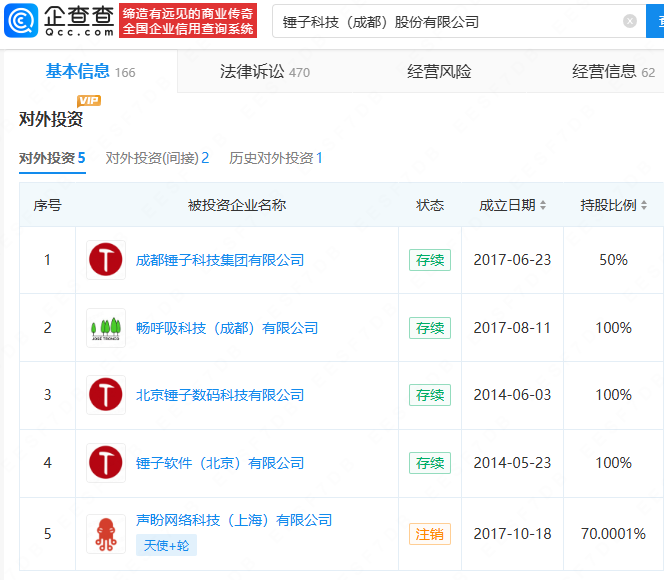Open the 基本信息 tab
The height and width of the screenshot is (580, 664).
[x=90, y=72]
